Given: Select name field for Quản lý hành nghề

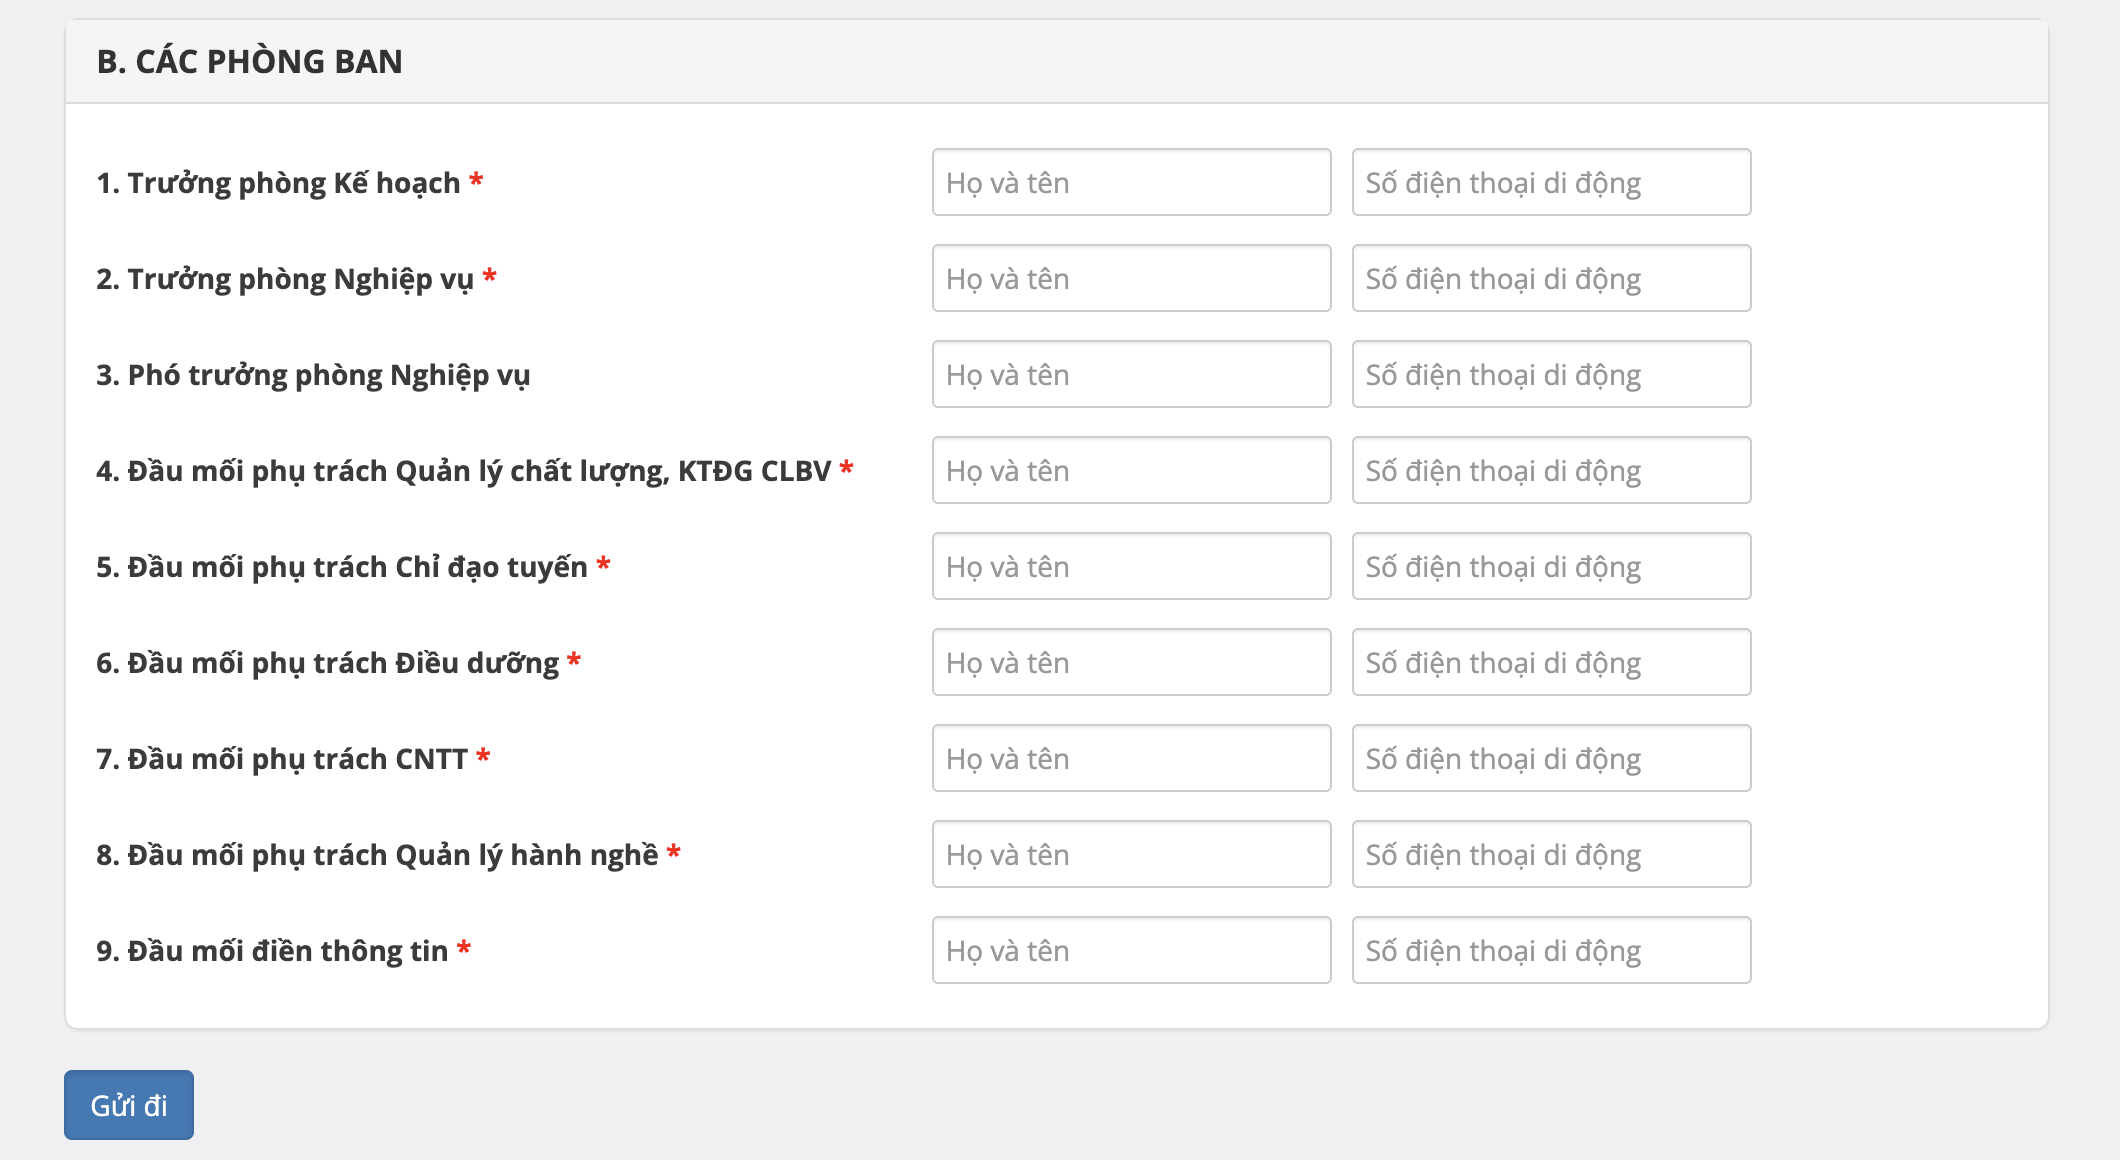Looking at the screenshot, I should pos(1131,854).
